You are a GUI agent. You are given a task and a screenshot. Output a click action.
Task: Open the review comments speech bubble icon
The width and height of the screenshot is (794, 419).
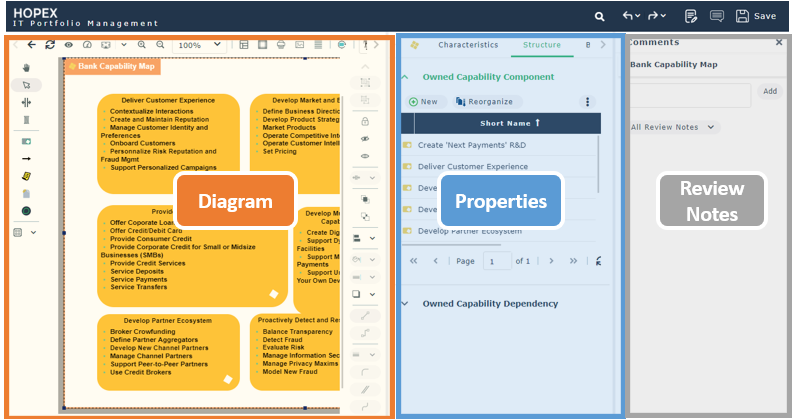pyautogui.click(x=717, y=16)
